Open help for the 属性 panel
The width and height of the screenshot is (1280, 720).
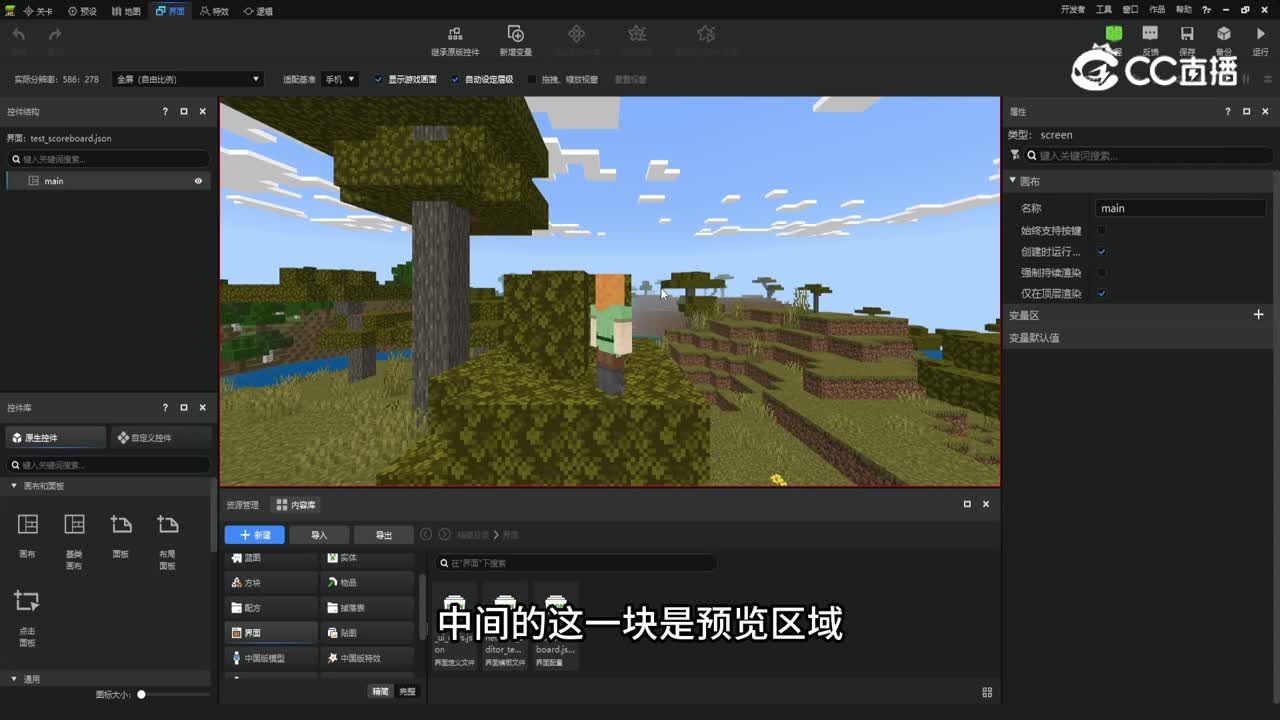coord(1228,112)
